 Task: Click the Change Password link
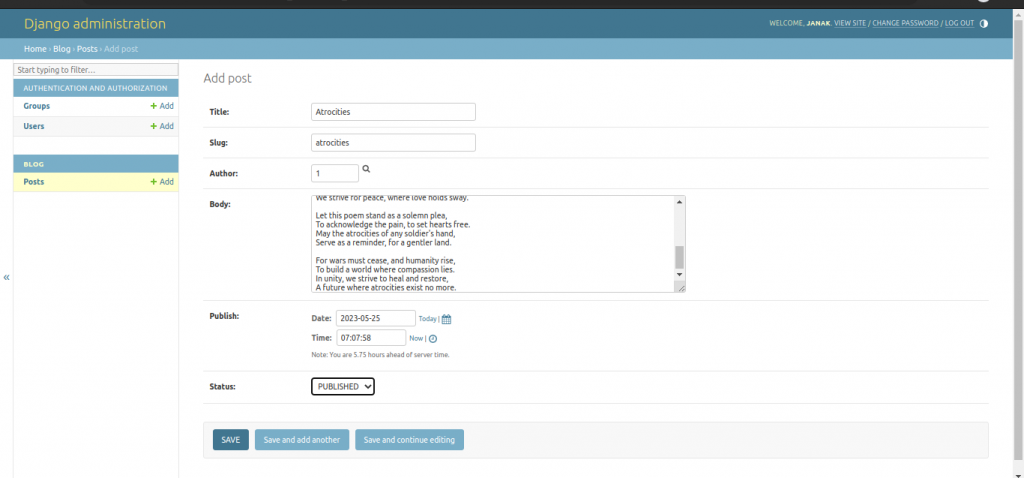906,24
